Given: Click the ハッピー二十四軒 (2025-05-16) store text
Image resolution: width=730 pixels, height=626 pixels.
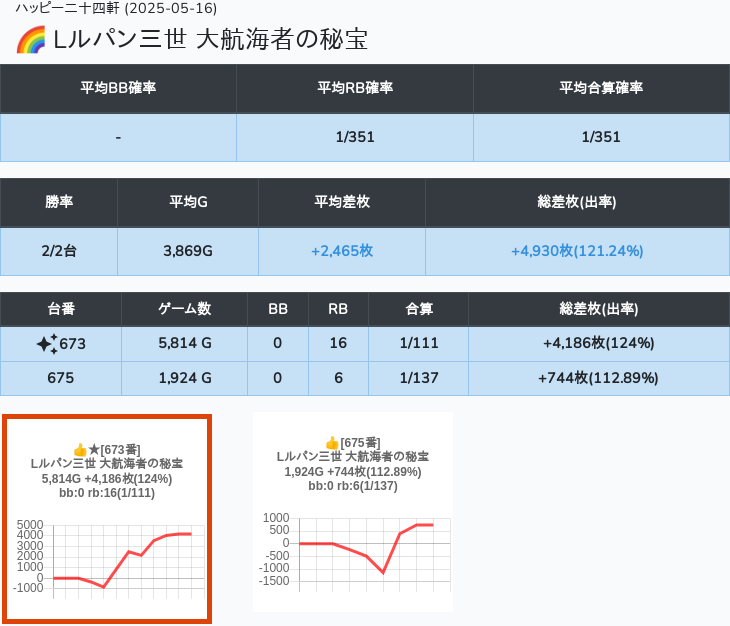Looking at the screenshot, I should pos(116,8).
